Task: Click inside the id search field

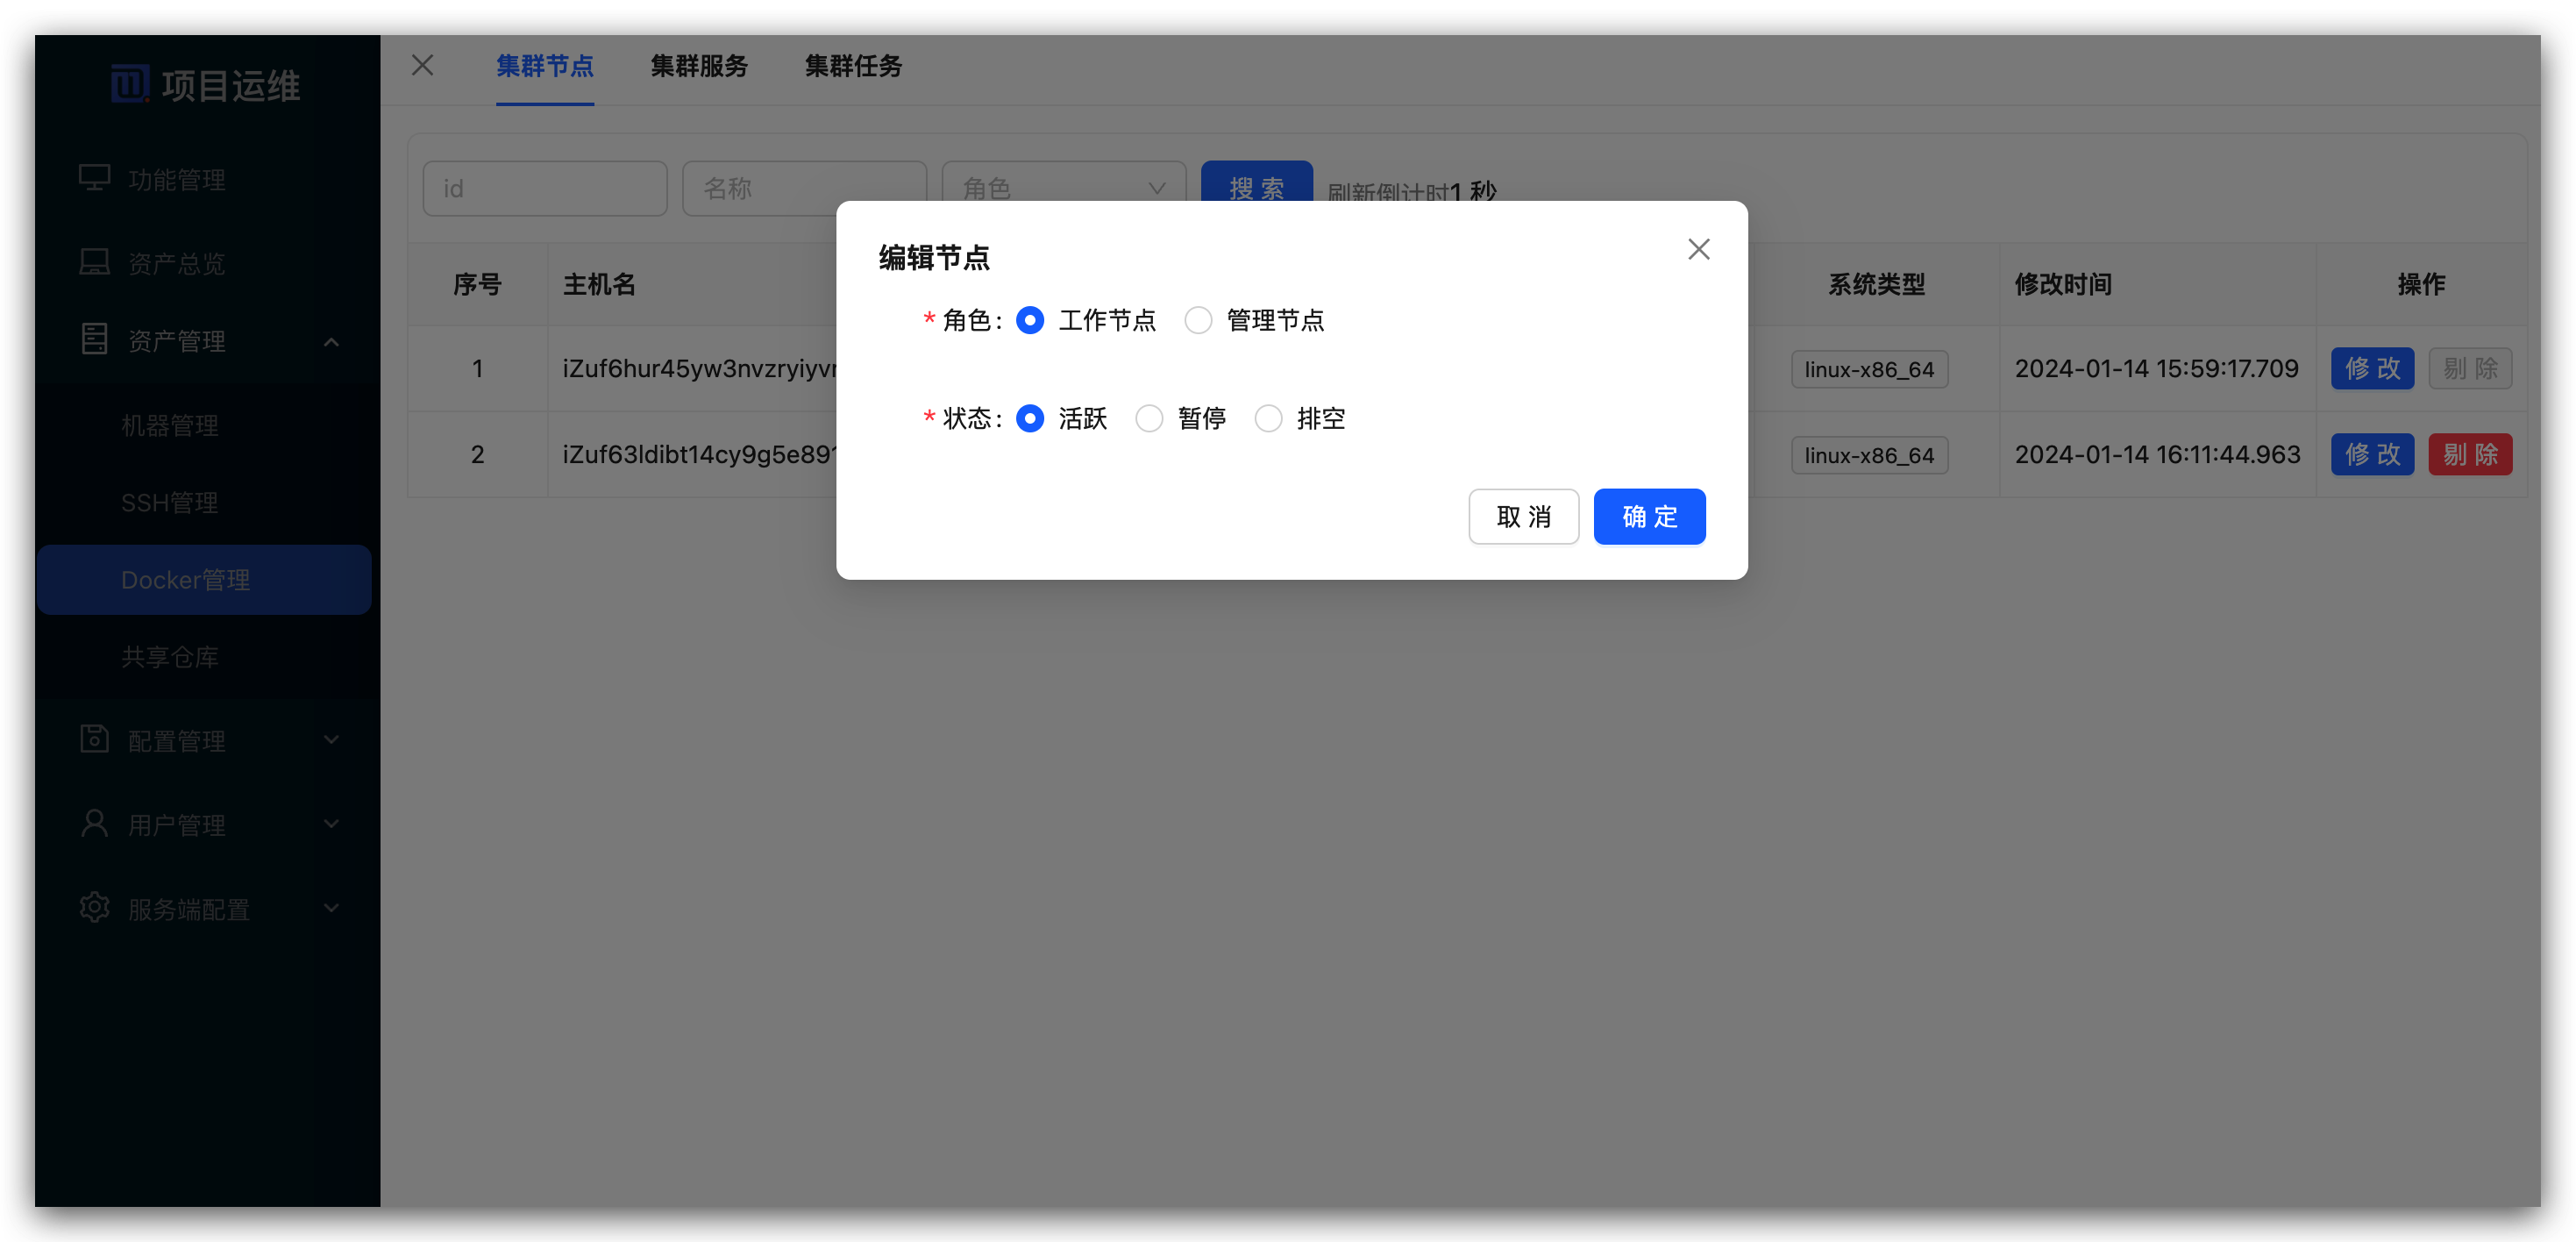Action: pyautogui.click(x=545, y=188)
